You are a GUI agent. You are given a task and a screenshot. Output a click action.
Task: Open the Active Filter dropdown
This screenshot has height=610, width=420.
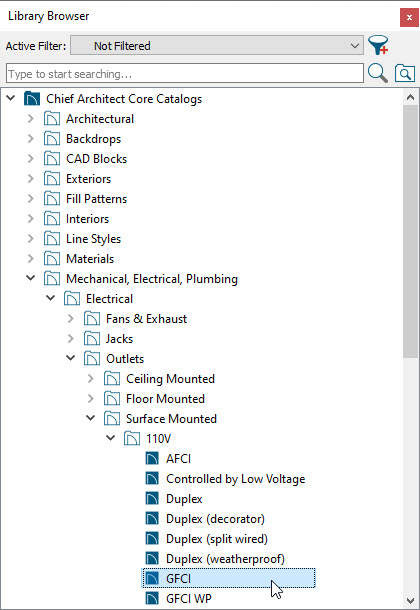click(217, 46)
